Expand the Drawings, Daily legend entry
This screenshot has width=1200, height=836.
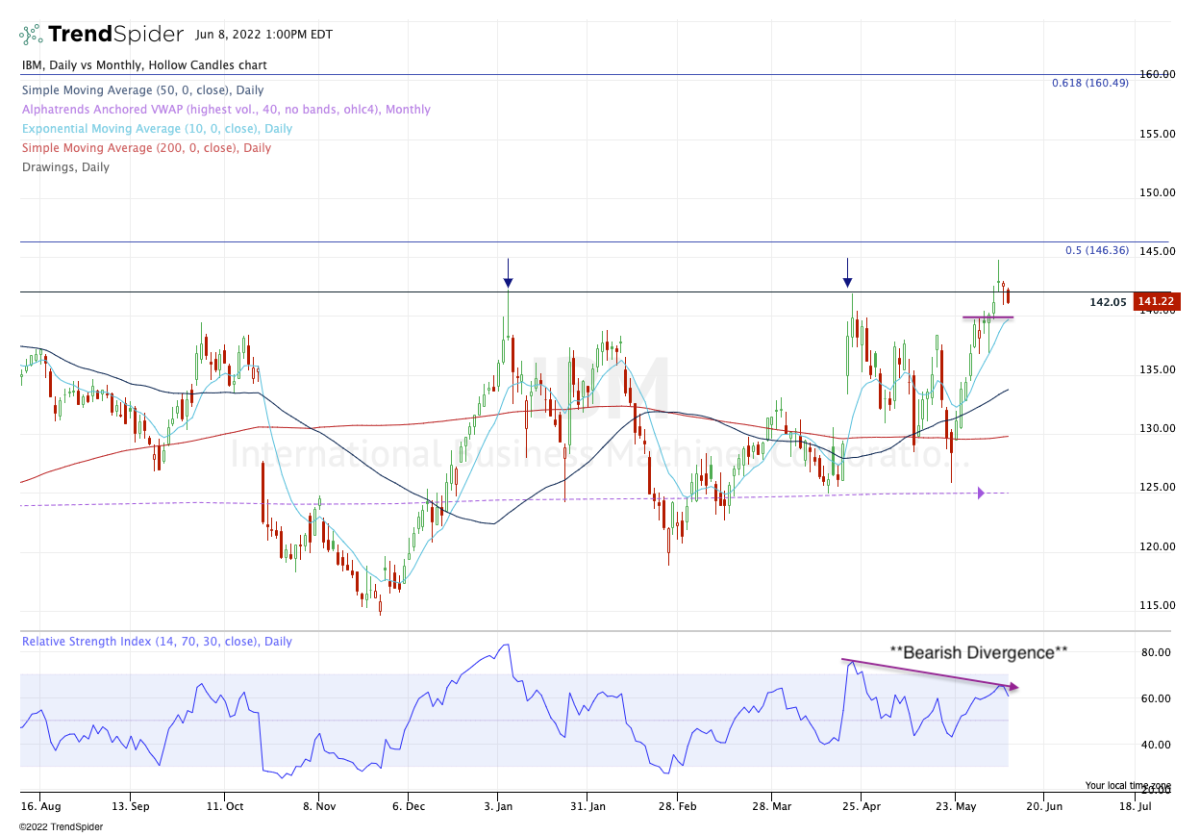[x=65, y=166]
